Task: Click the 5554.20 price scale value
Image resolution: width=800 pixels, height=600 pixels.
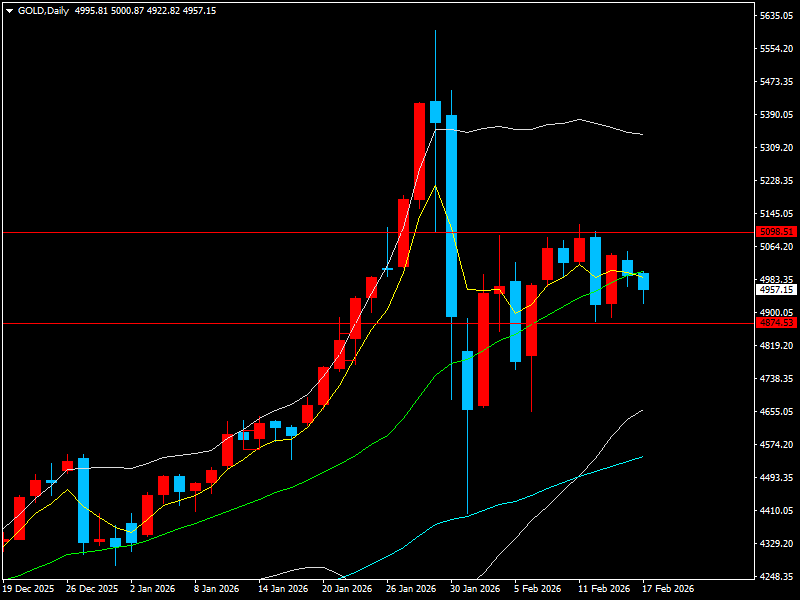Action: click(x=777, y=49)
